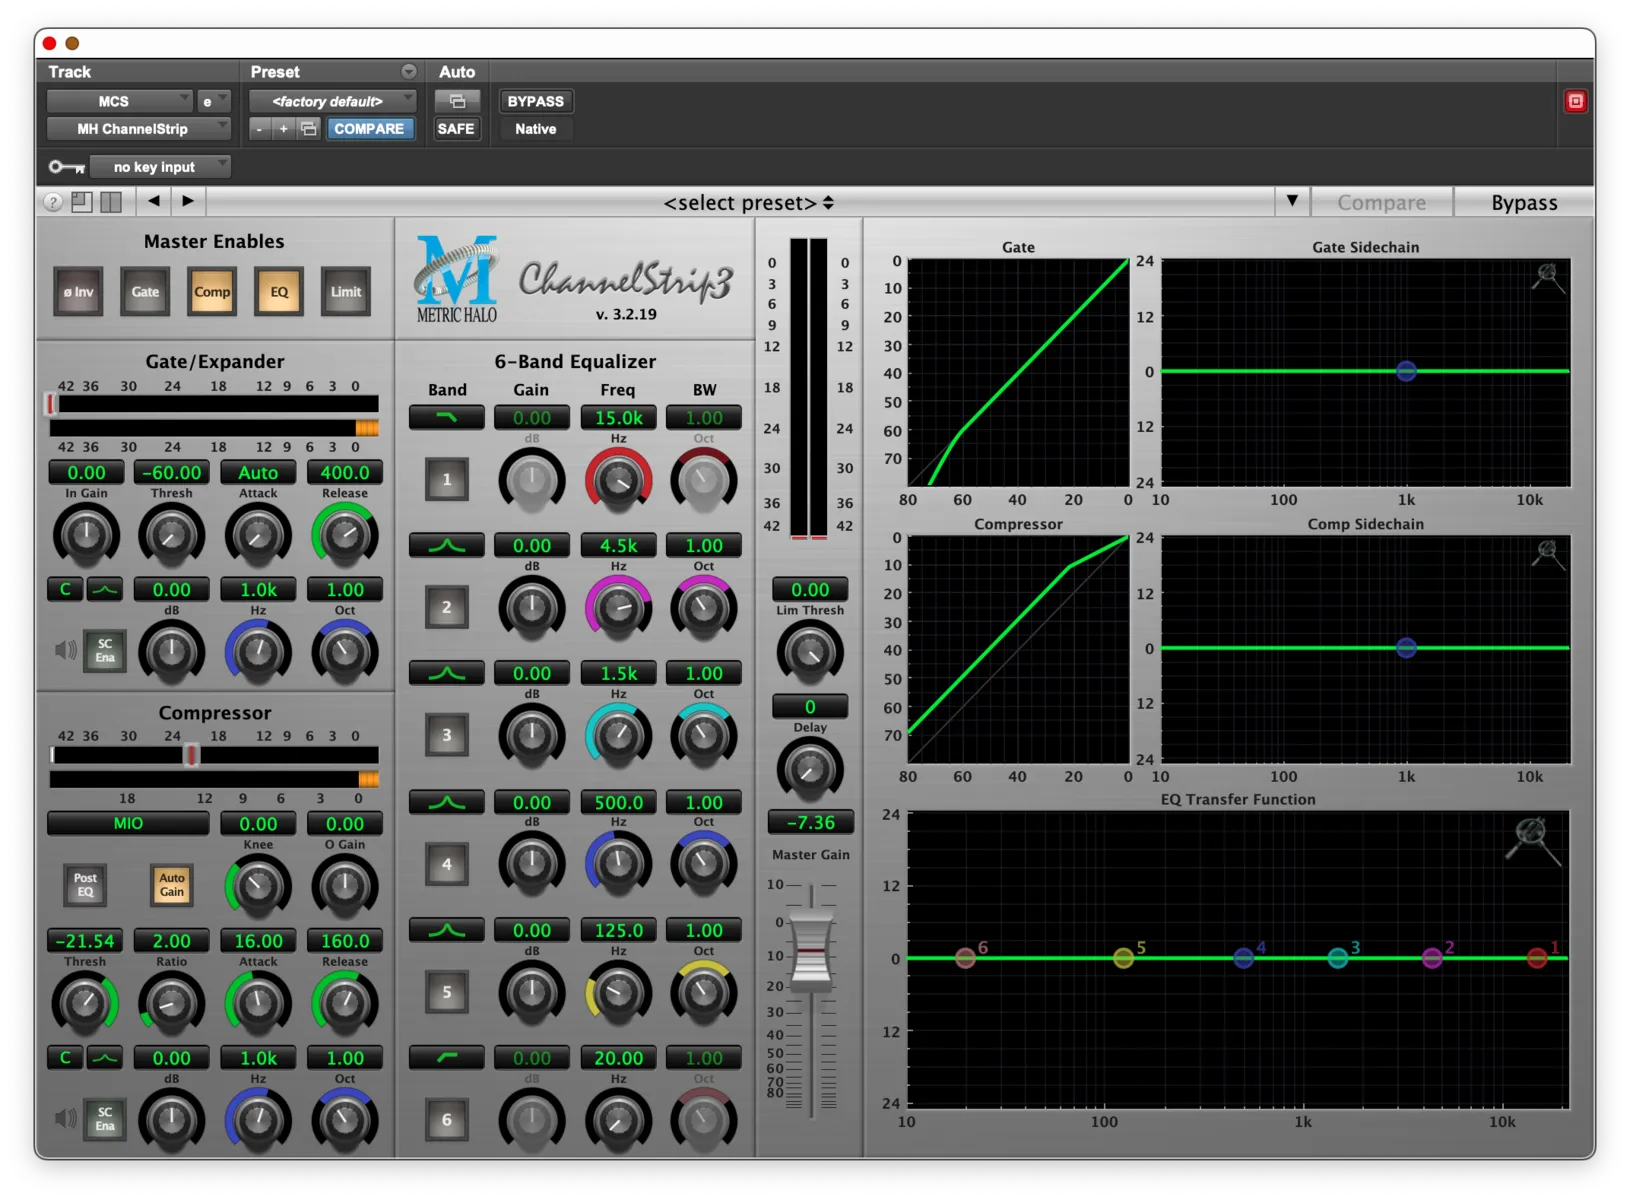Click the grey Compare button in plugin toolbar
1630x1200 pixels.
point(1382,202)
